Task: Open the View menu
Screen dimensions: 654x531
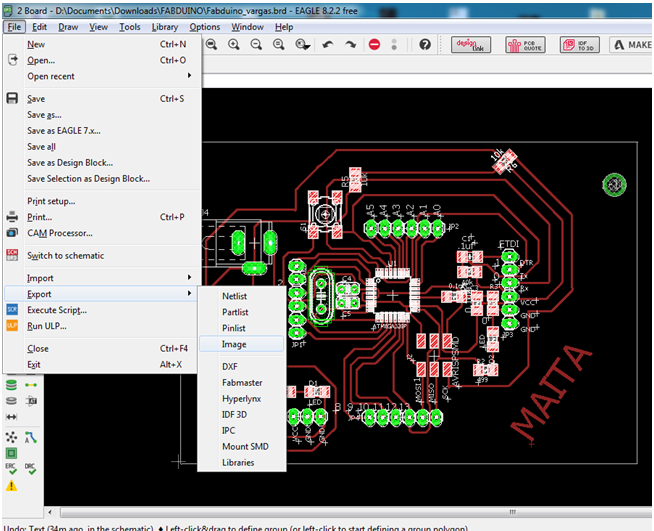Action: coord(98,27)
